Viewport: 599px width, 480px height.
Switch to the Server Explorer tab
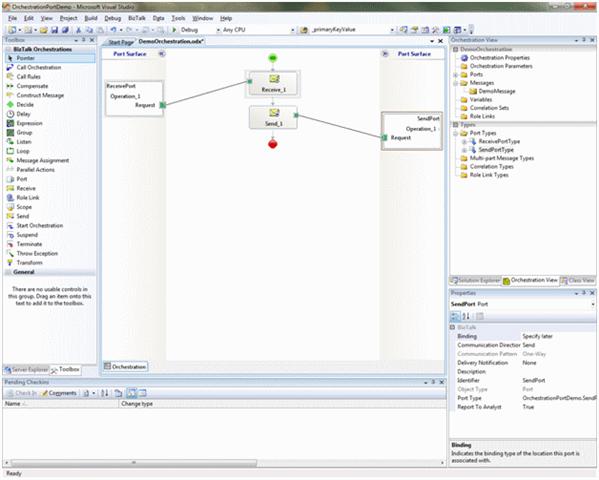pyautogui.click(x=26, y=370)
